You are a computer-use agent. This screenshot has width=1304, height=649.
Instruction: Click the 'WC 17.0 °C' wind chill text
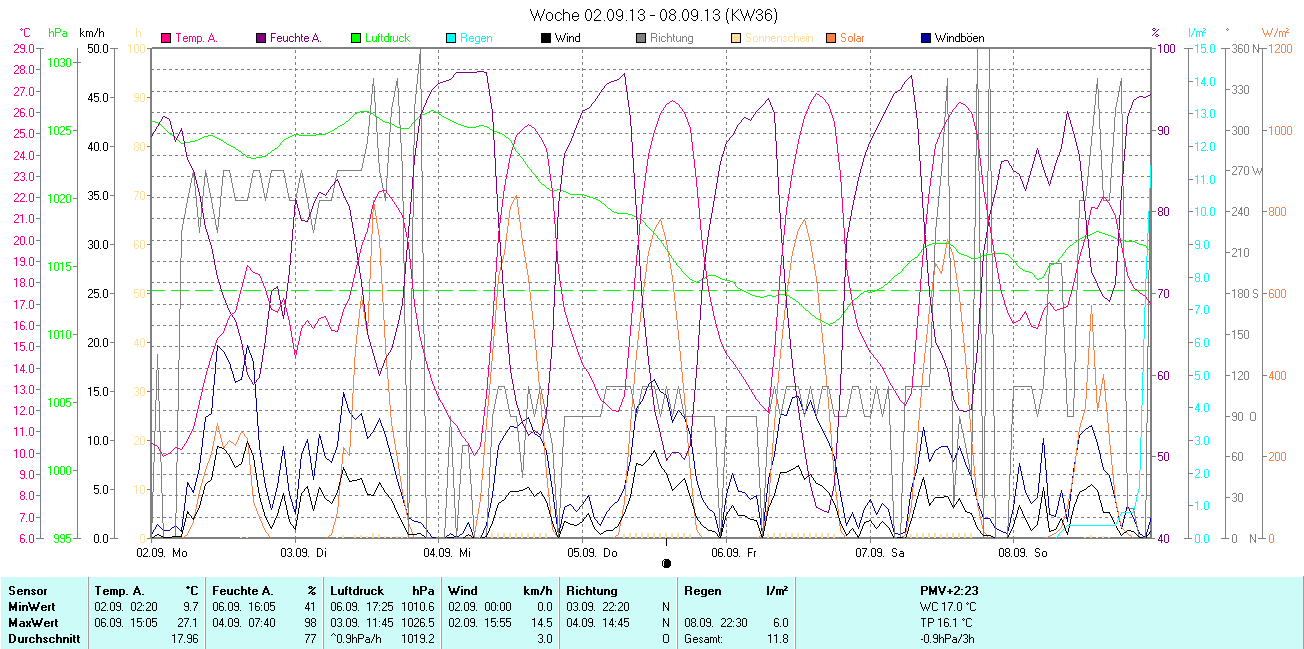[949, 607]
